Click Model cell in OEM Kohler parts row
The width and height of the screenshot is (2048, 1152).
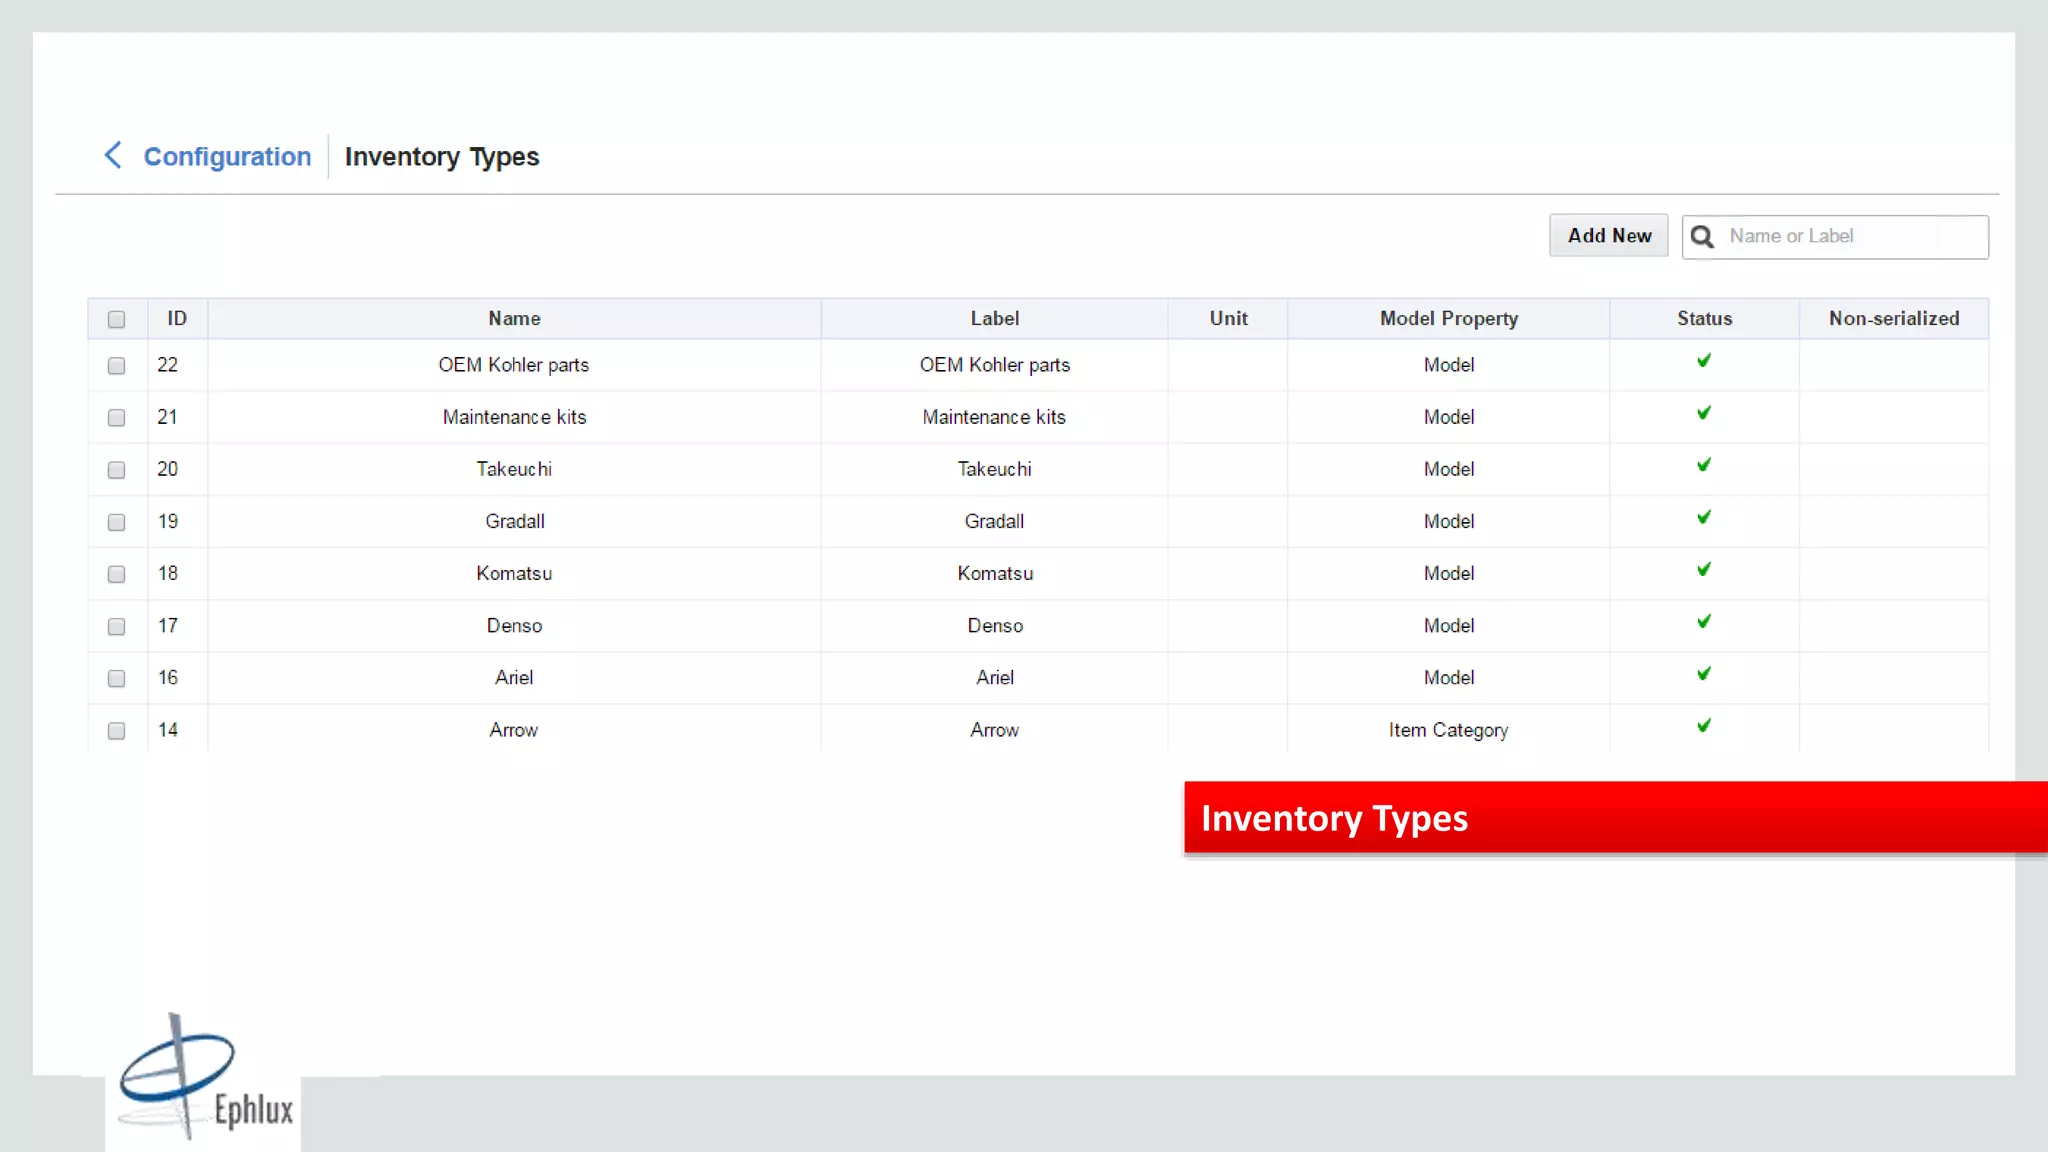tap(1448, 365)
